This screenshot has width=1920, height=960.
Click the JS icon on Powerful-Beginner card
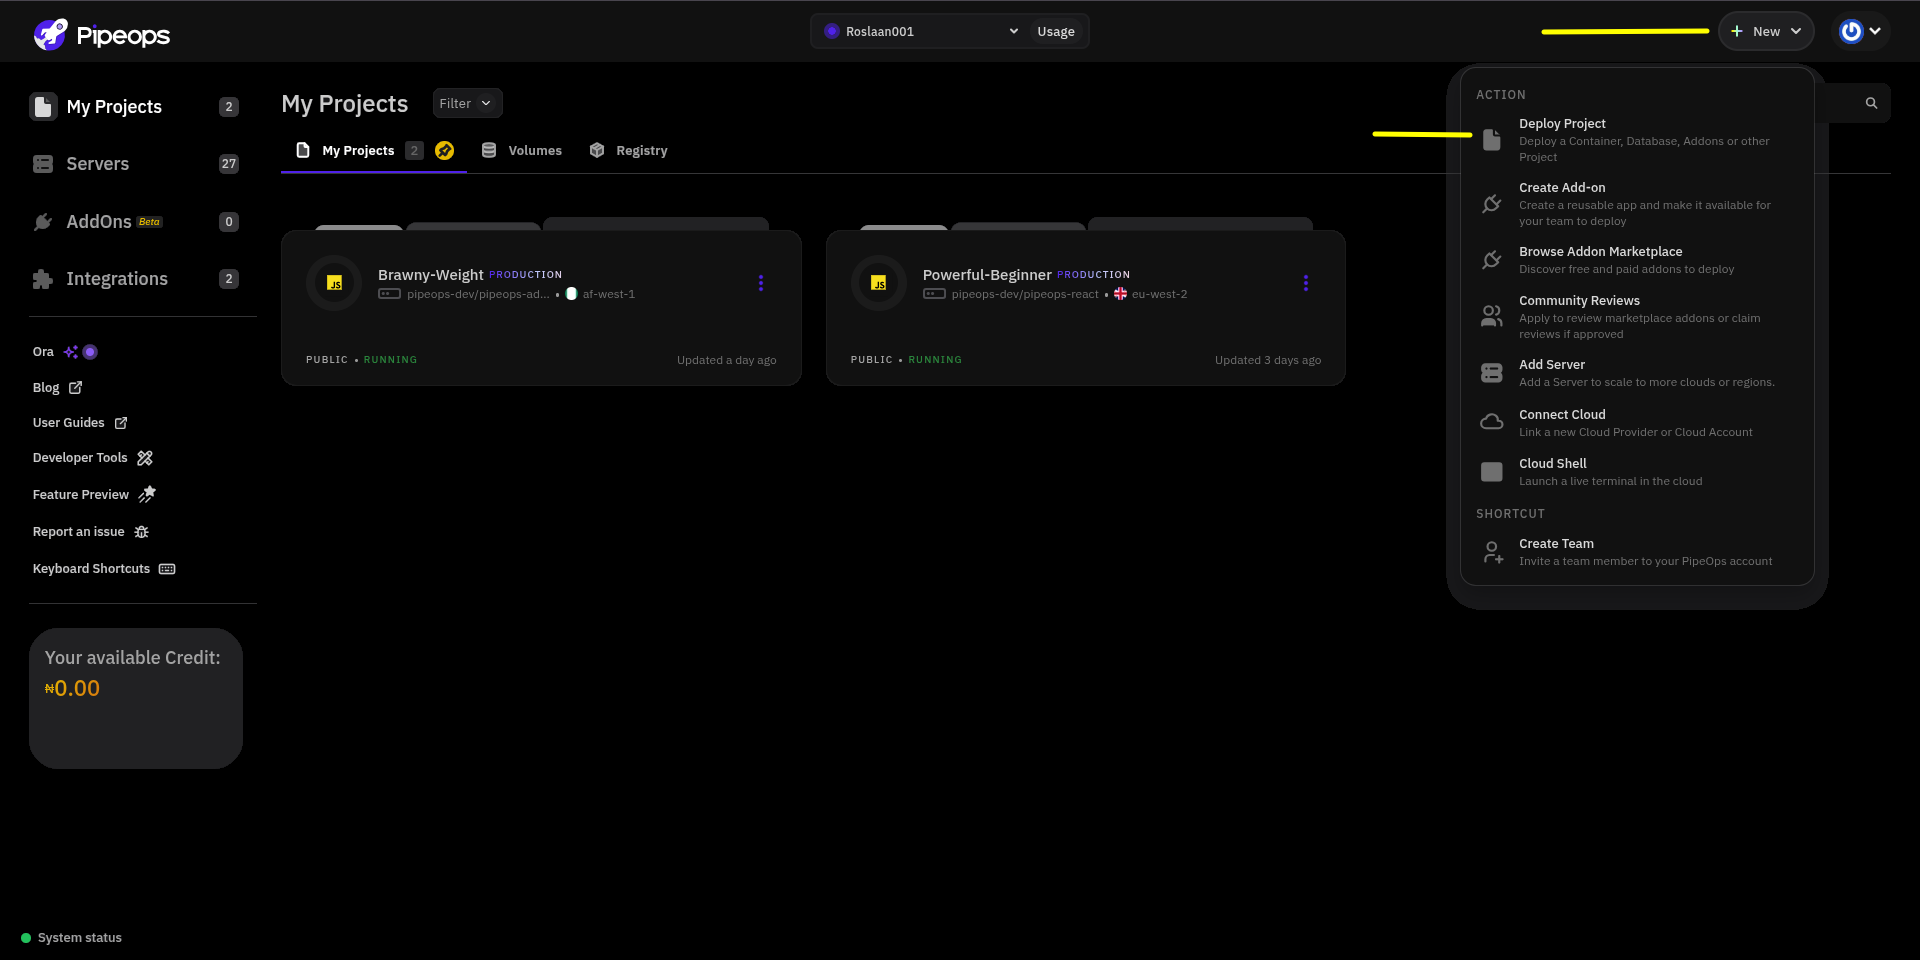tap(879, 283)
